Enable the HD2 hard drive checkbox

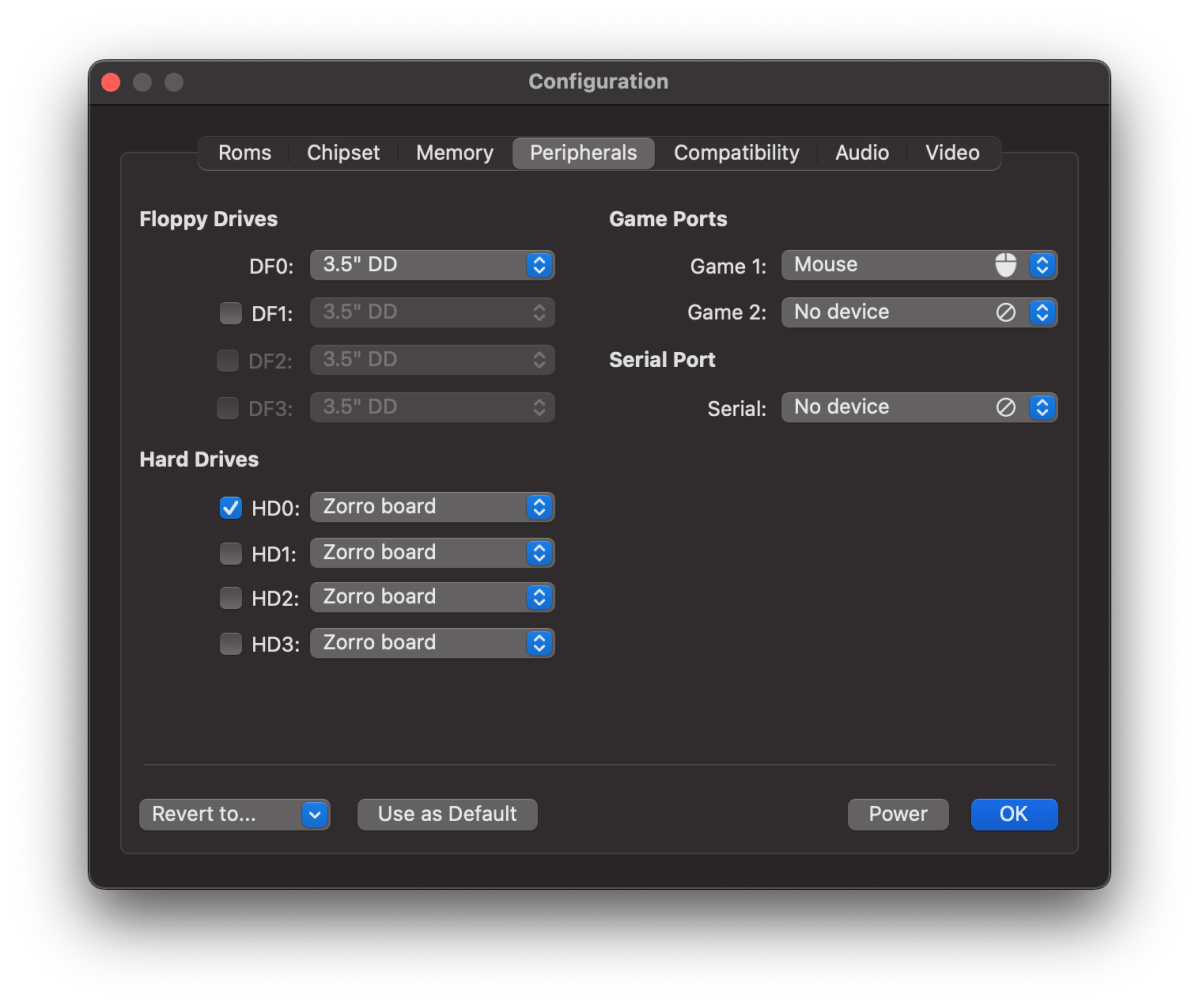pyautogui.click(x=230, y=598)
